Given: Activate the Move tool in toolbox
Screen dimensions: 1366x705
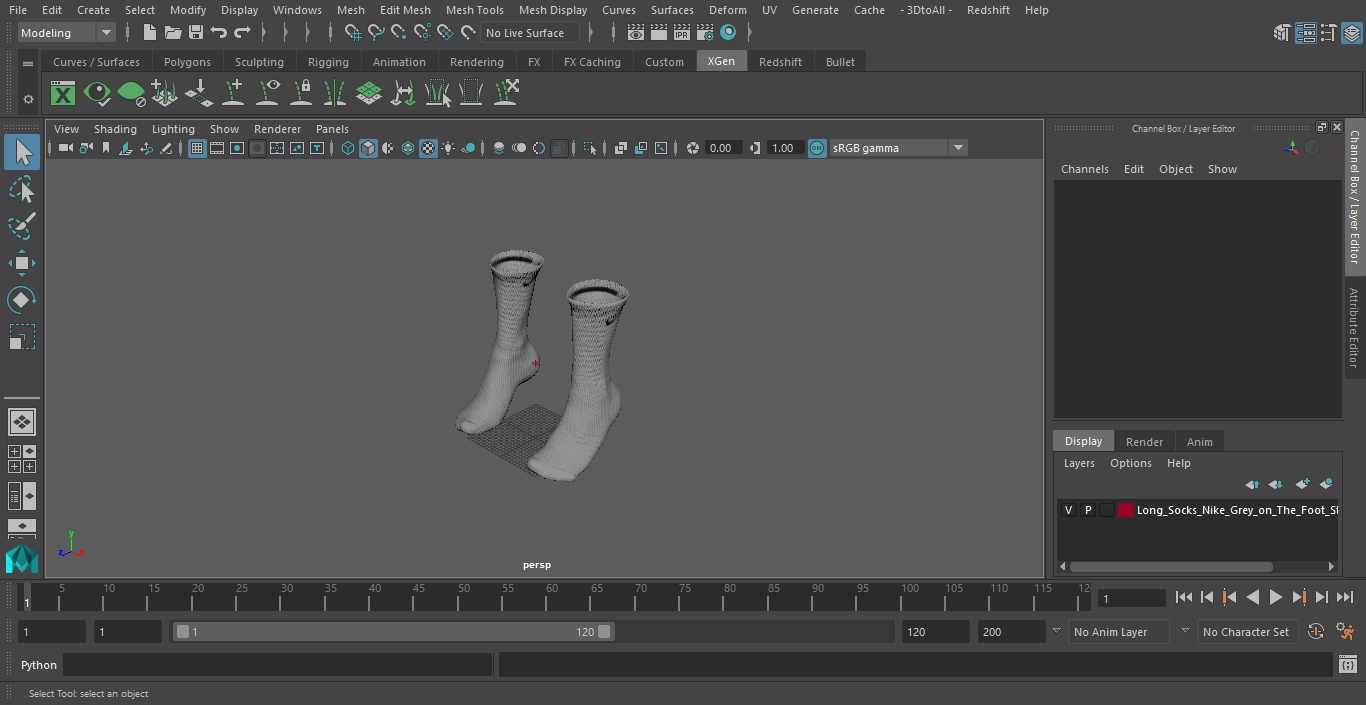Looking at the screenshot, I should 22,263.
